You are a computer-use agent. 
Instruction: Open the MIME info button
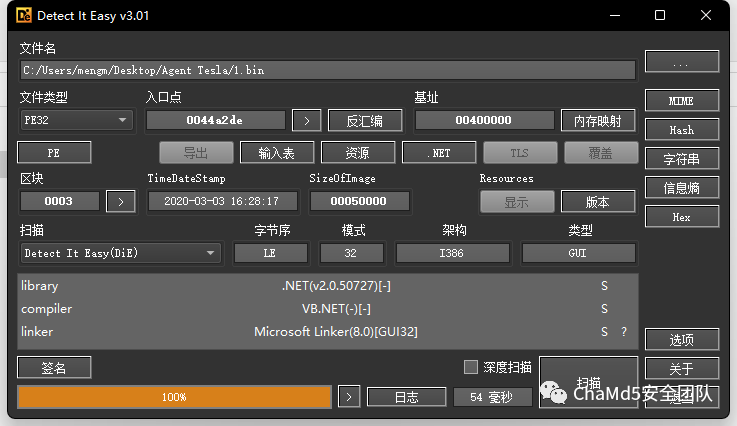(682, 101)
